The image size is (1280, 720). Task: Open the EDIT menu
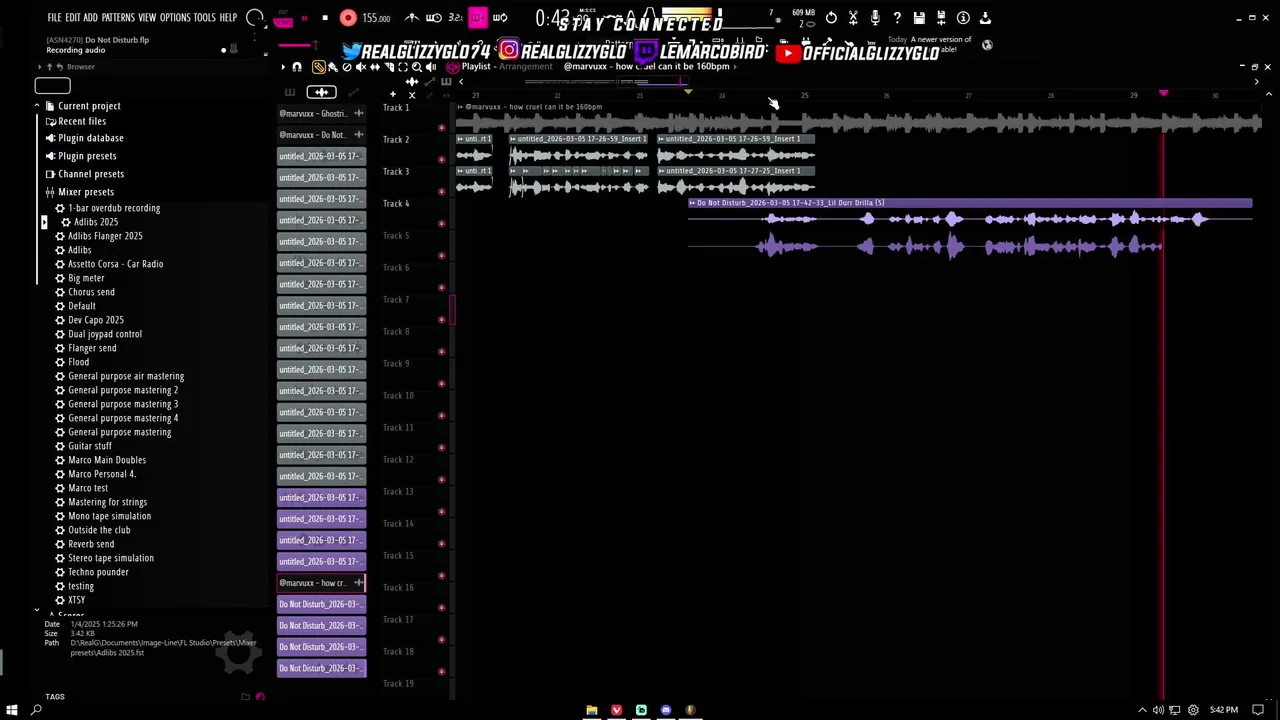(x=73, y=18)
